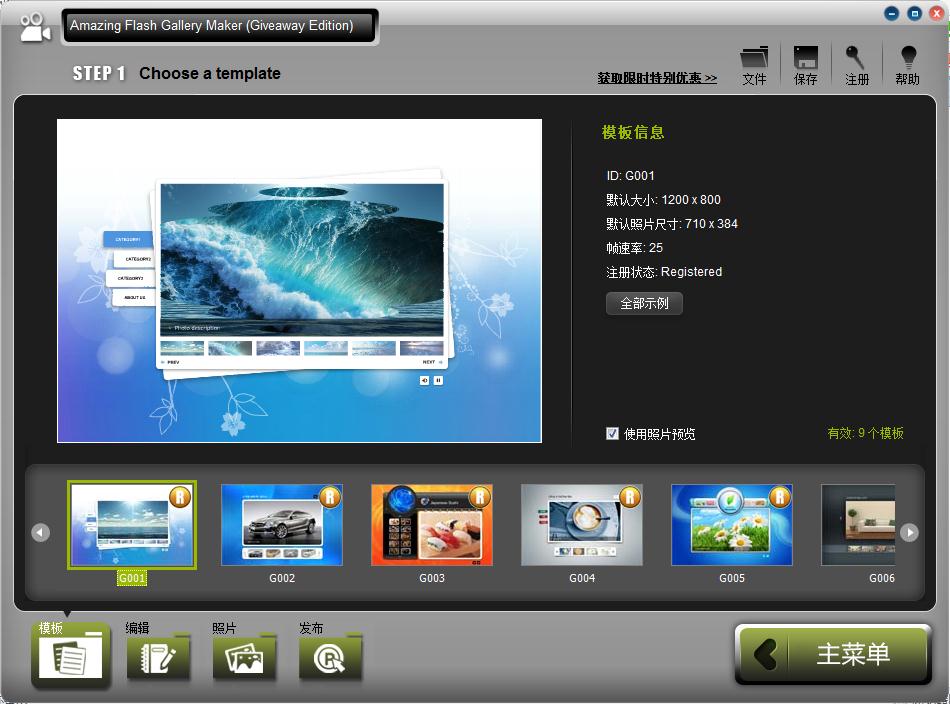Click the 帮助 (Help) lightbulb icon

[x=908, y=65]
